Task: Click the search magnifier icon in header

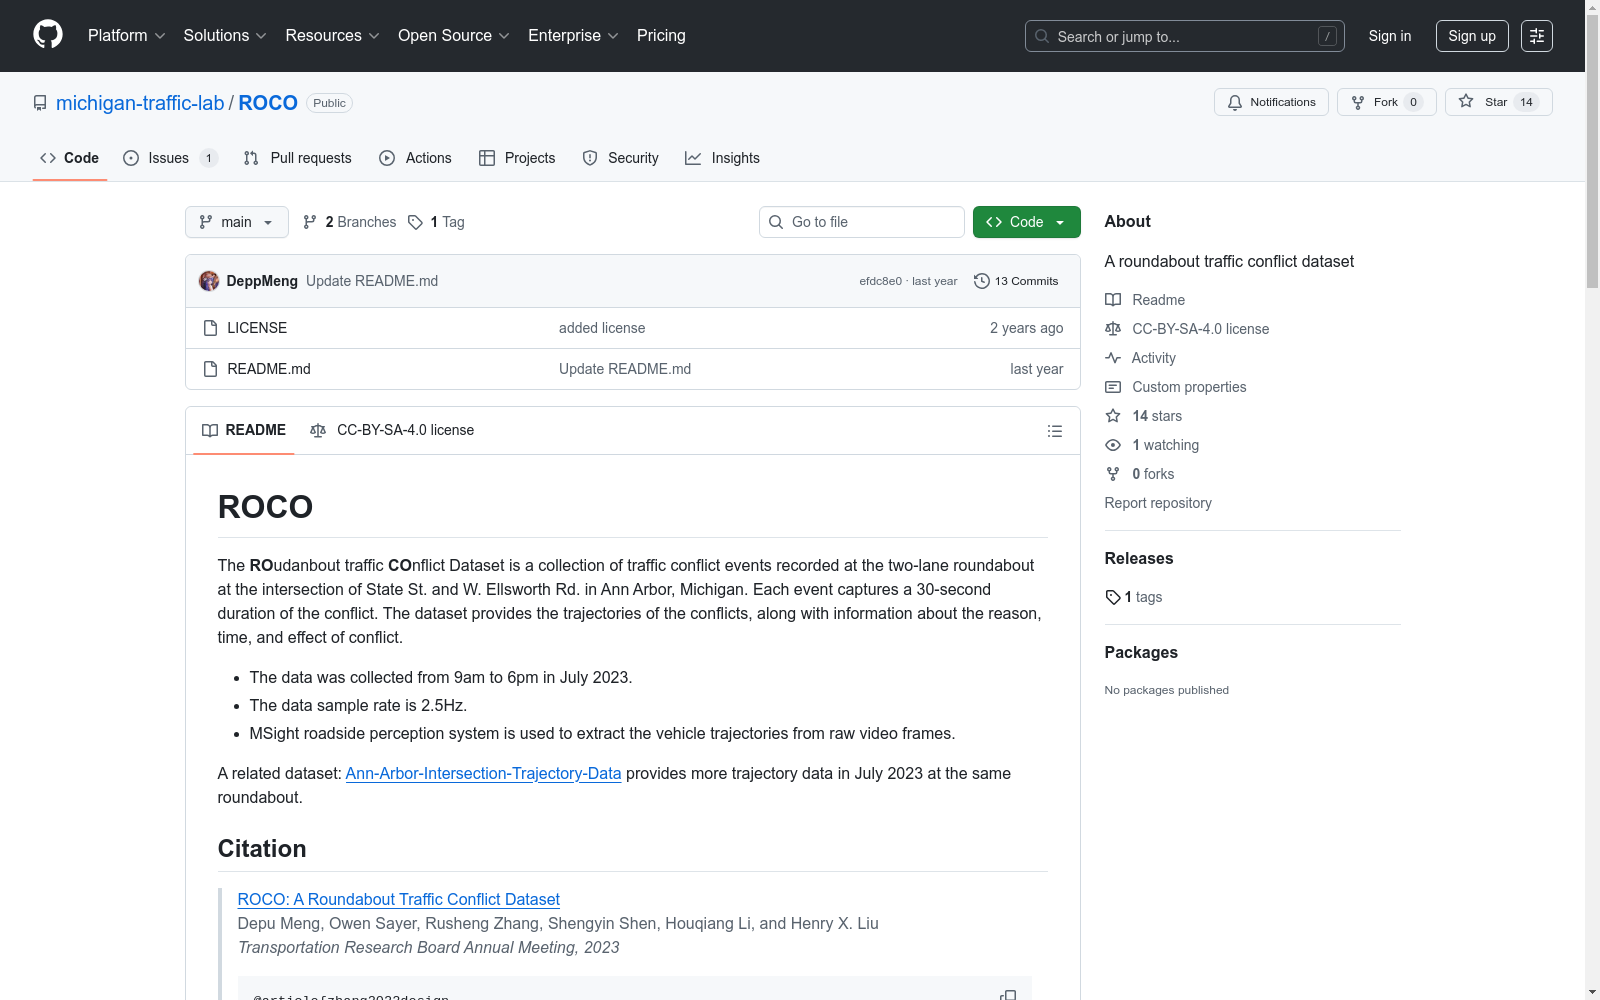Action: click(1042, 36)
